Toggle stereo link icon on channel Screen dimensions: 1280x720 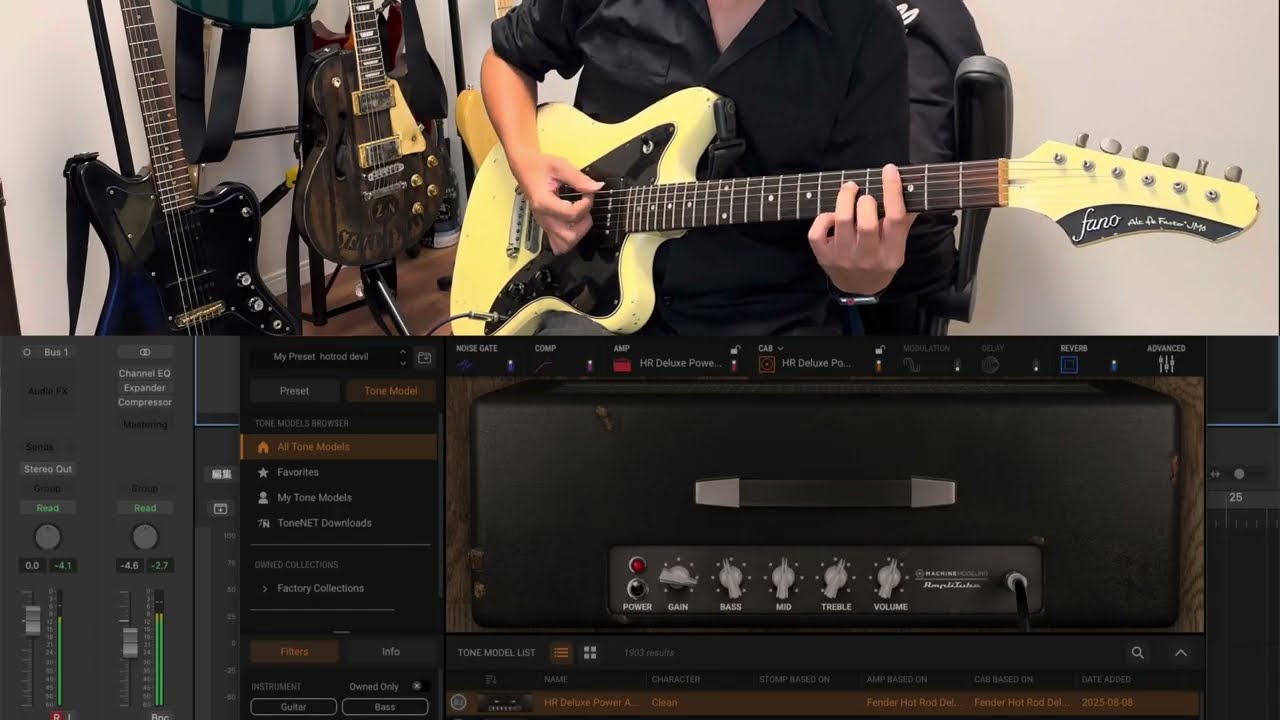click(145, 352)
